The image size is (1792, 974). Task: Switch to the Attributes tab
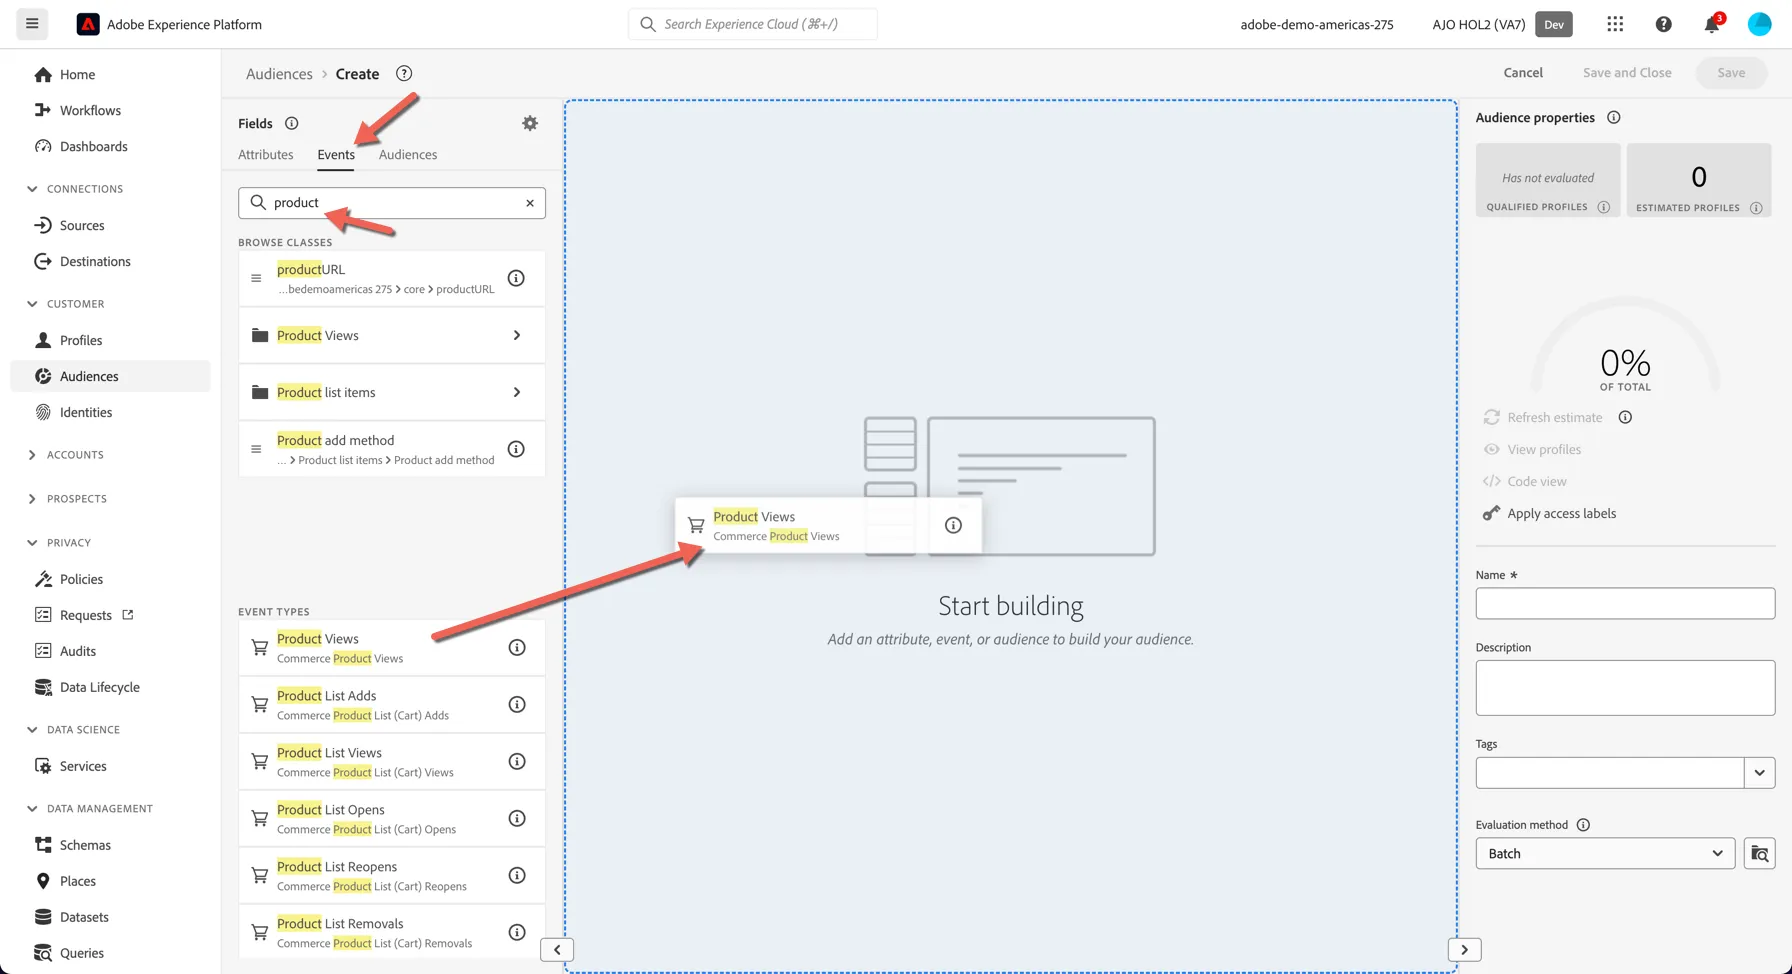(x=266, y=155)
